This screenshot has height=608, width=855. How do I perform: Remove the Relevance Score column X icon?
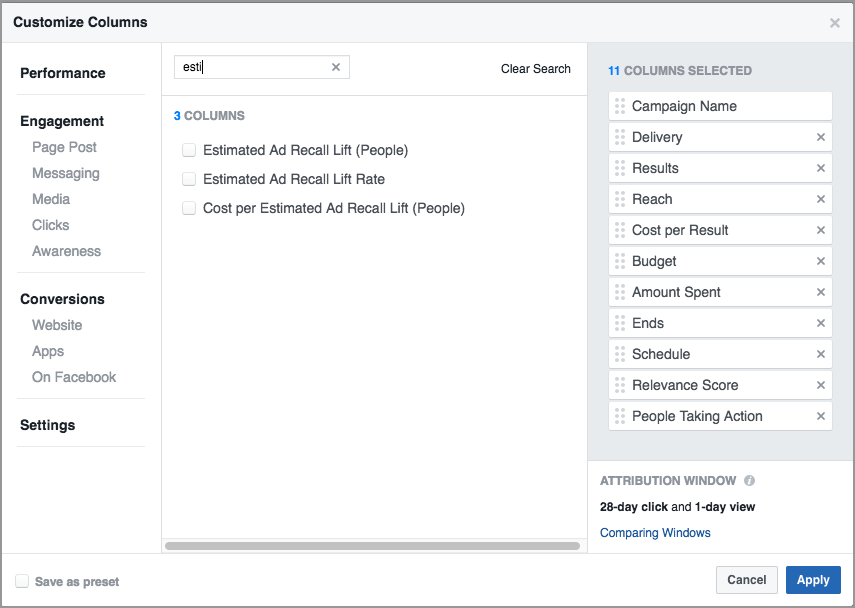click(x=821, y=385)
